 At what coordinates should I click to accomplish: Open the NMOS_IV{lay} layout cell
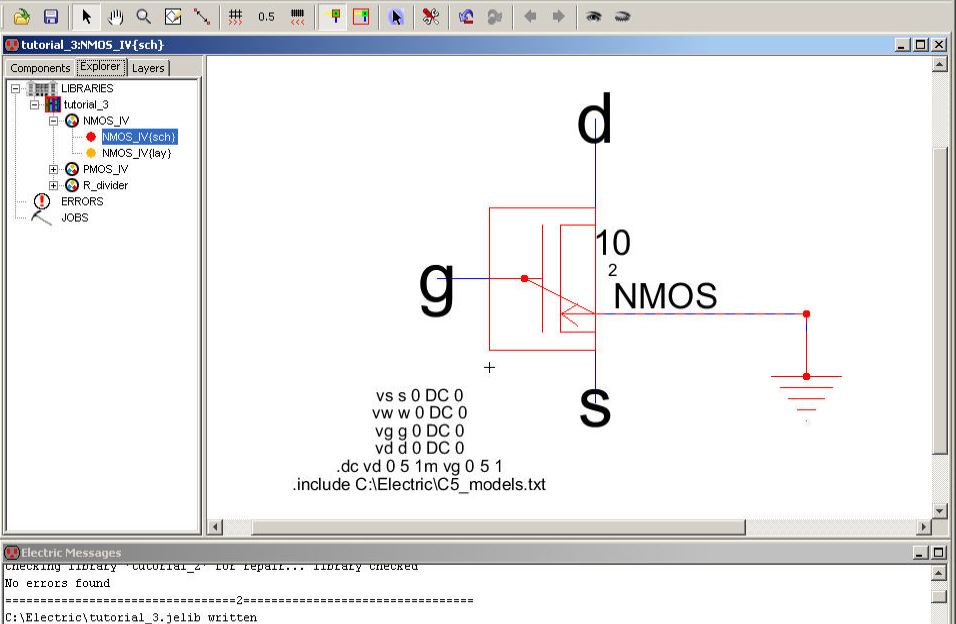pyautogui.click(x=136, y=153)
